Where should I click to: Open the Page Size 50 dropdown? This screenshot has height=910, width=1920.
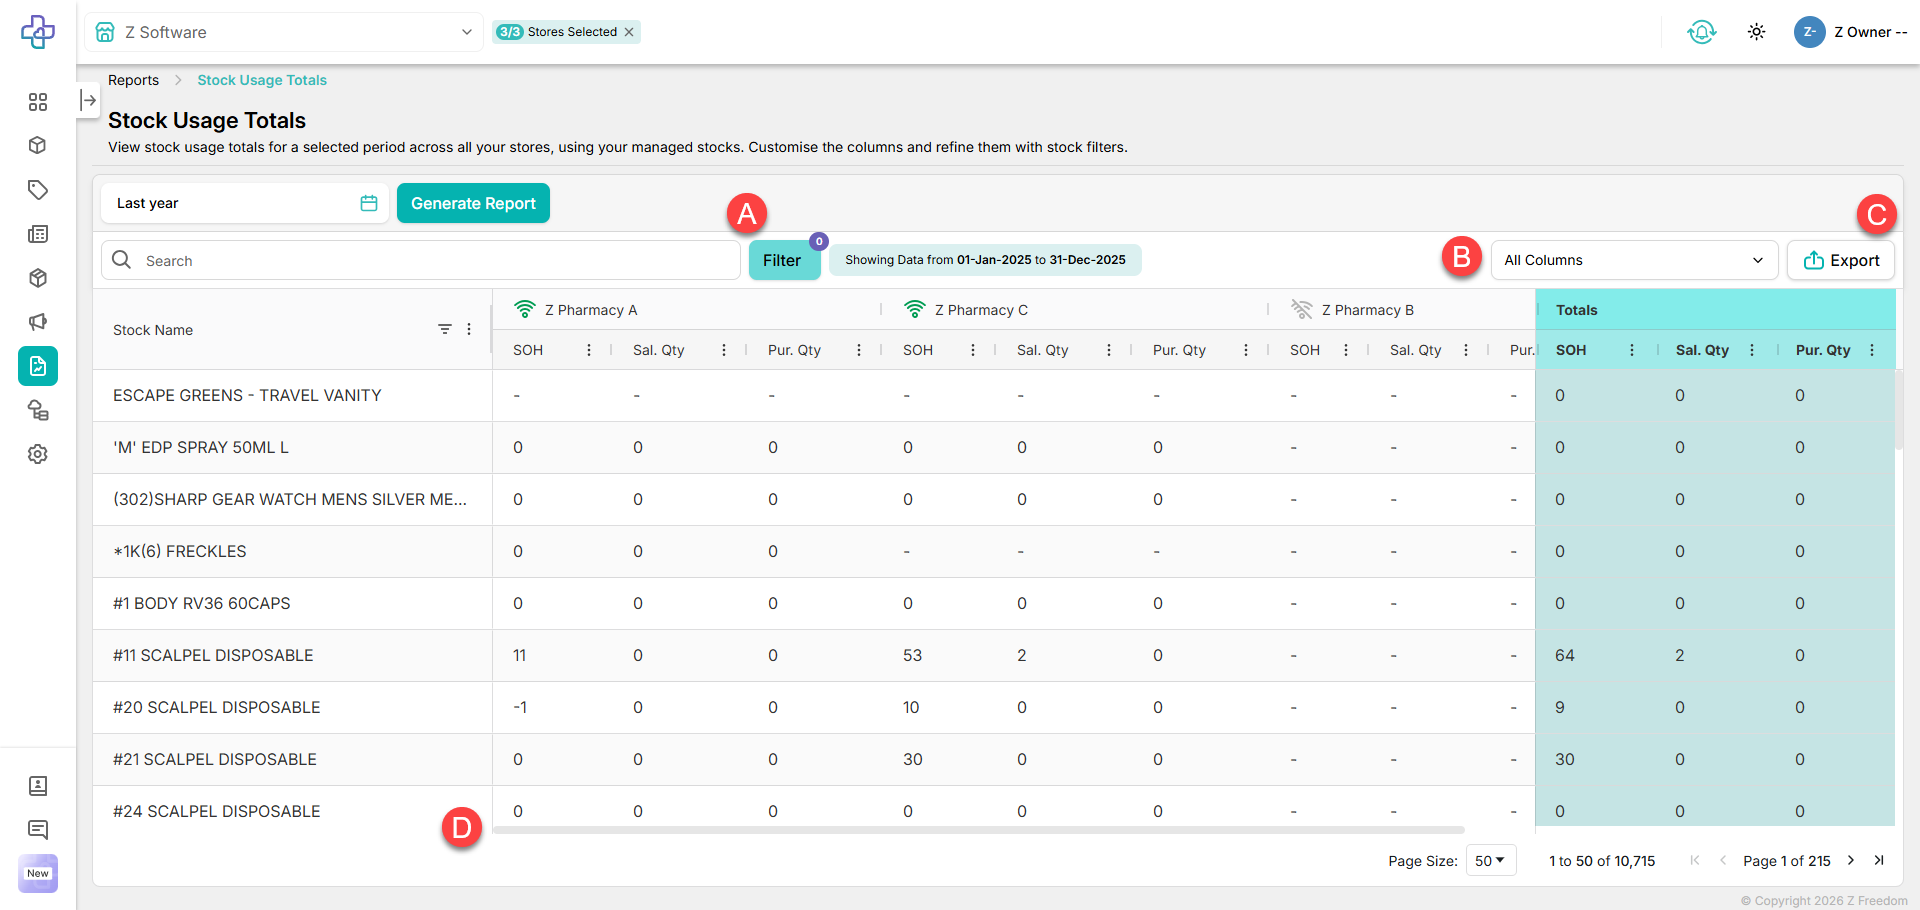tap(1490, 860)
